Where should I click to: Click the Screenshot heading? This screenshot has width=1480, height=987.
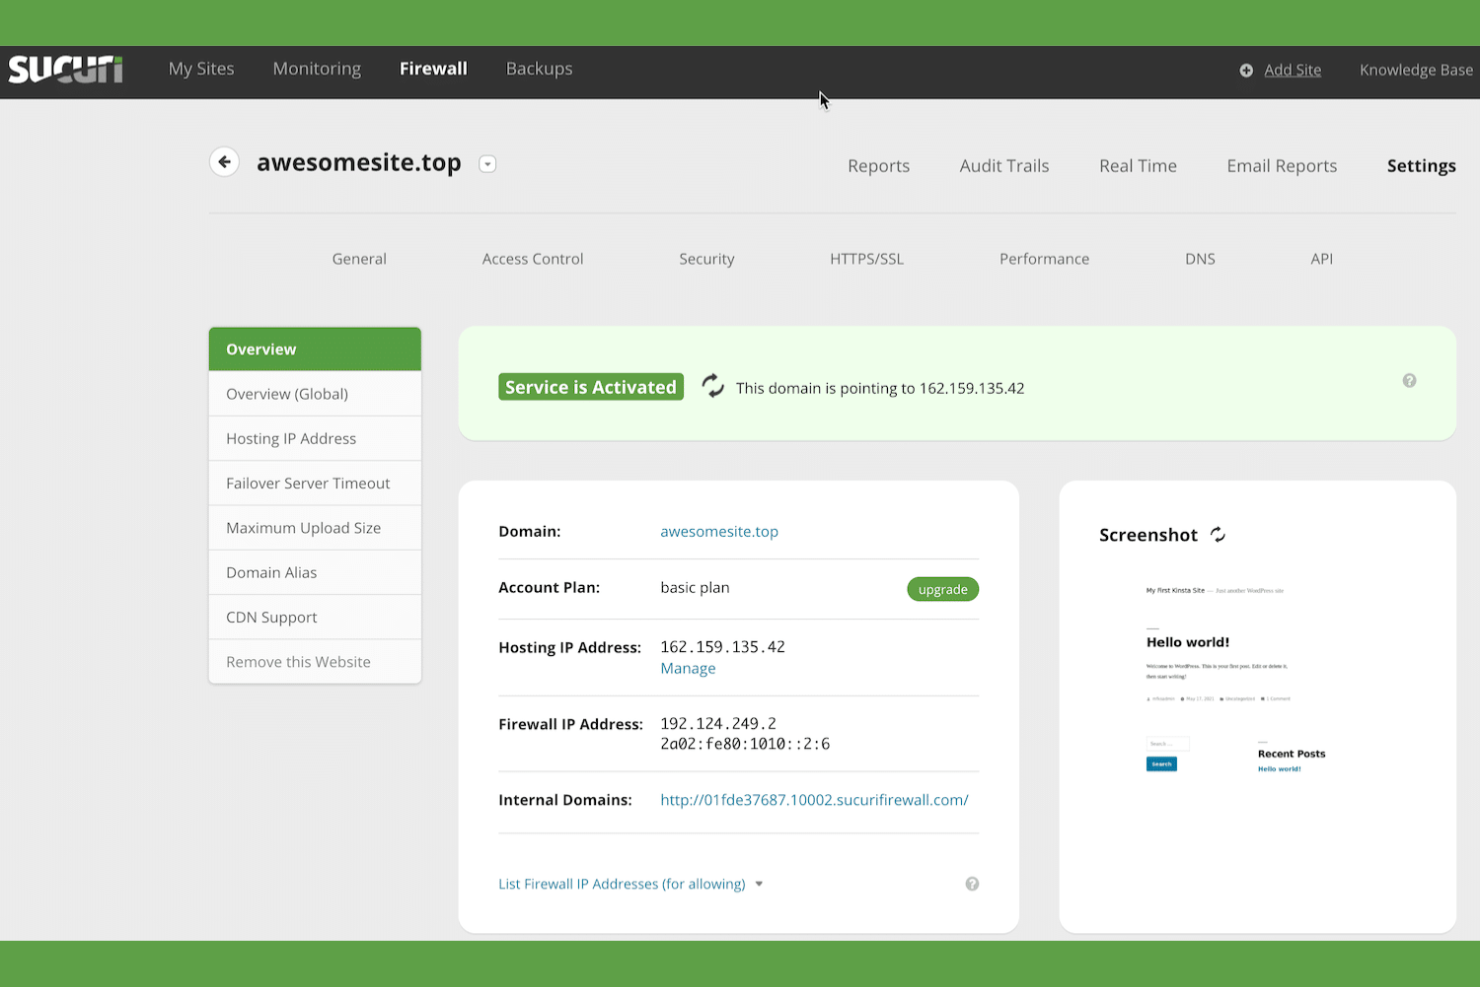coord(1148,535)
